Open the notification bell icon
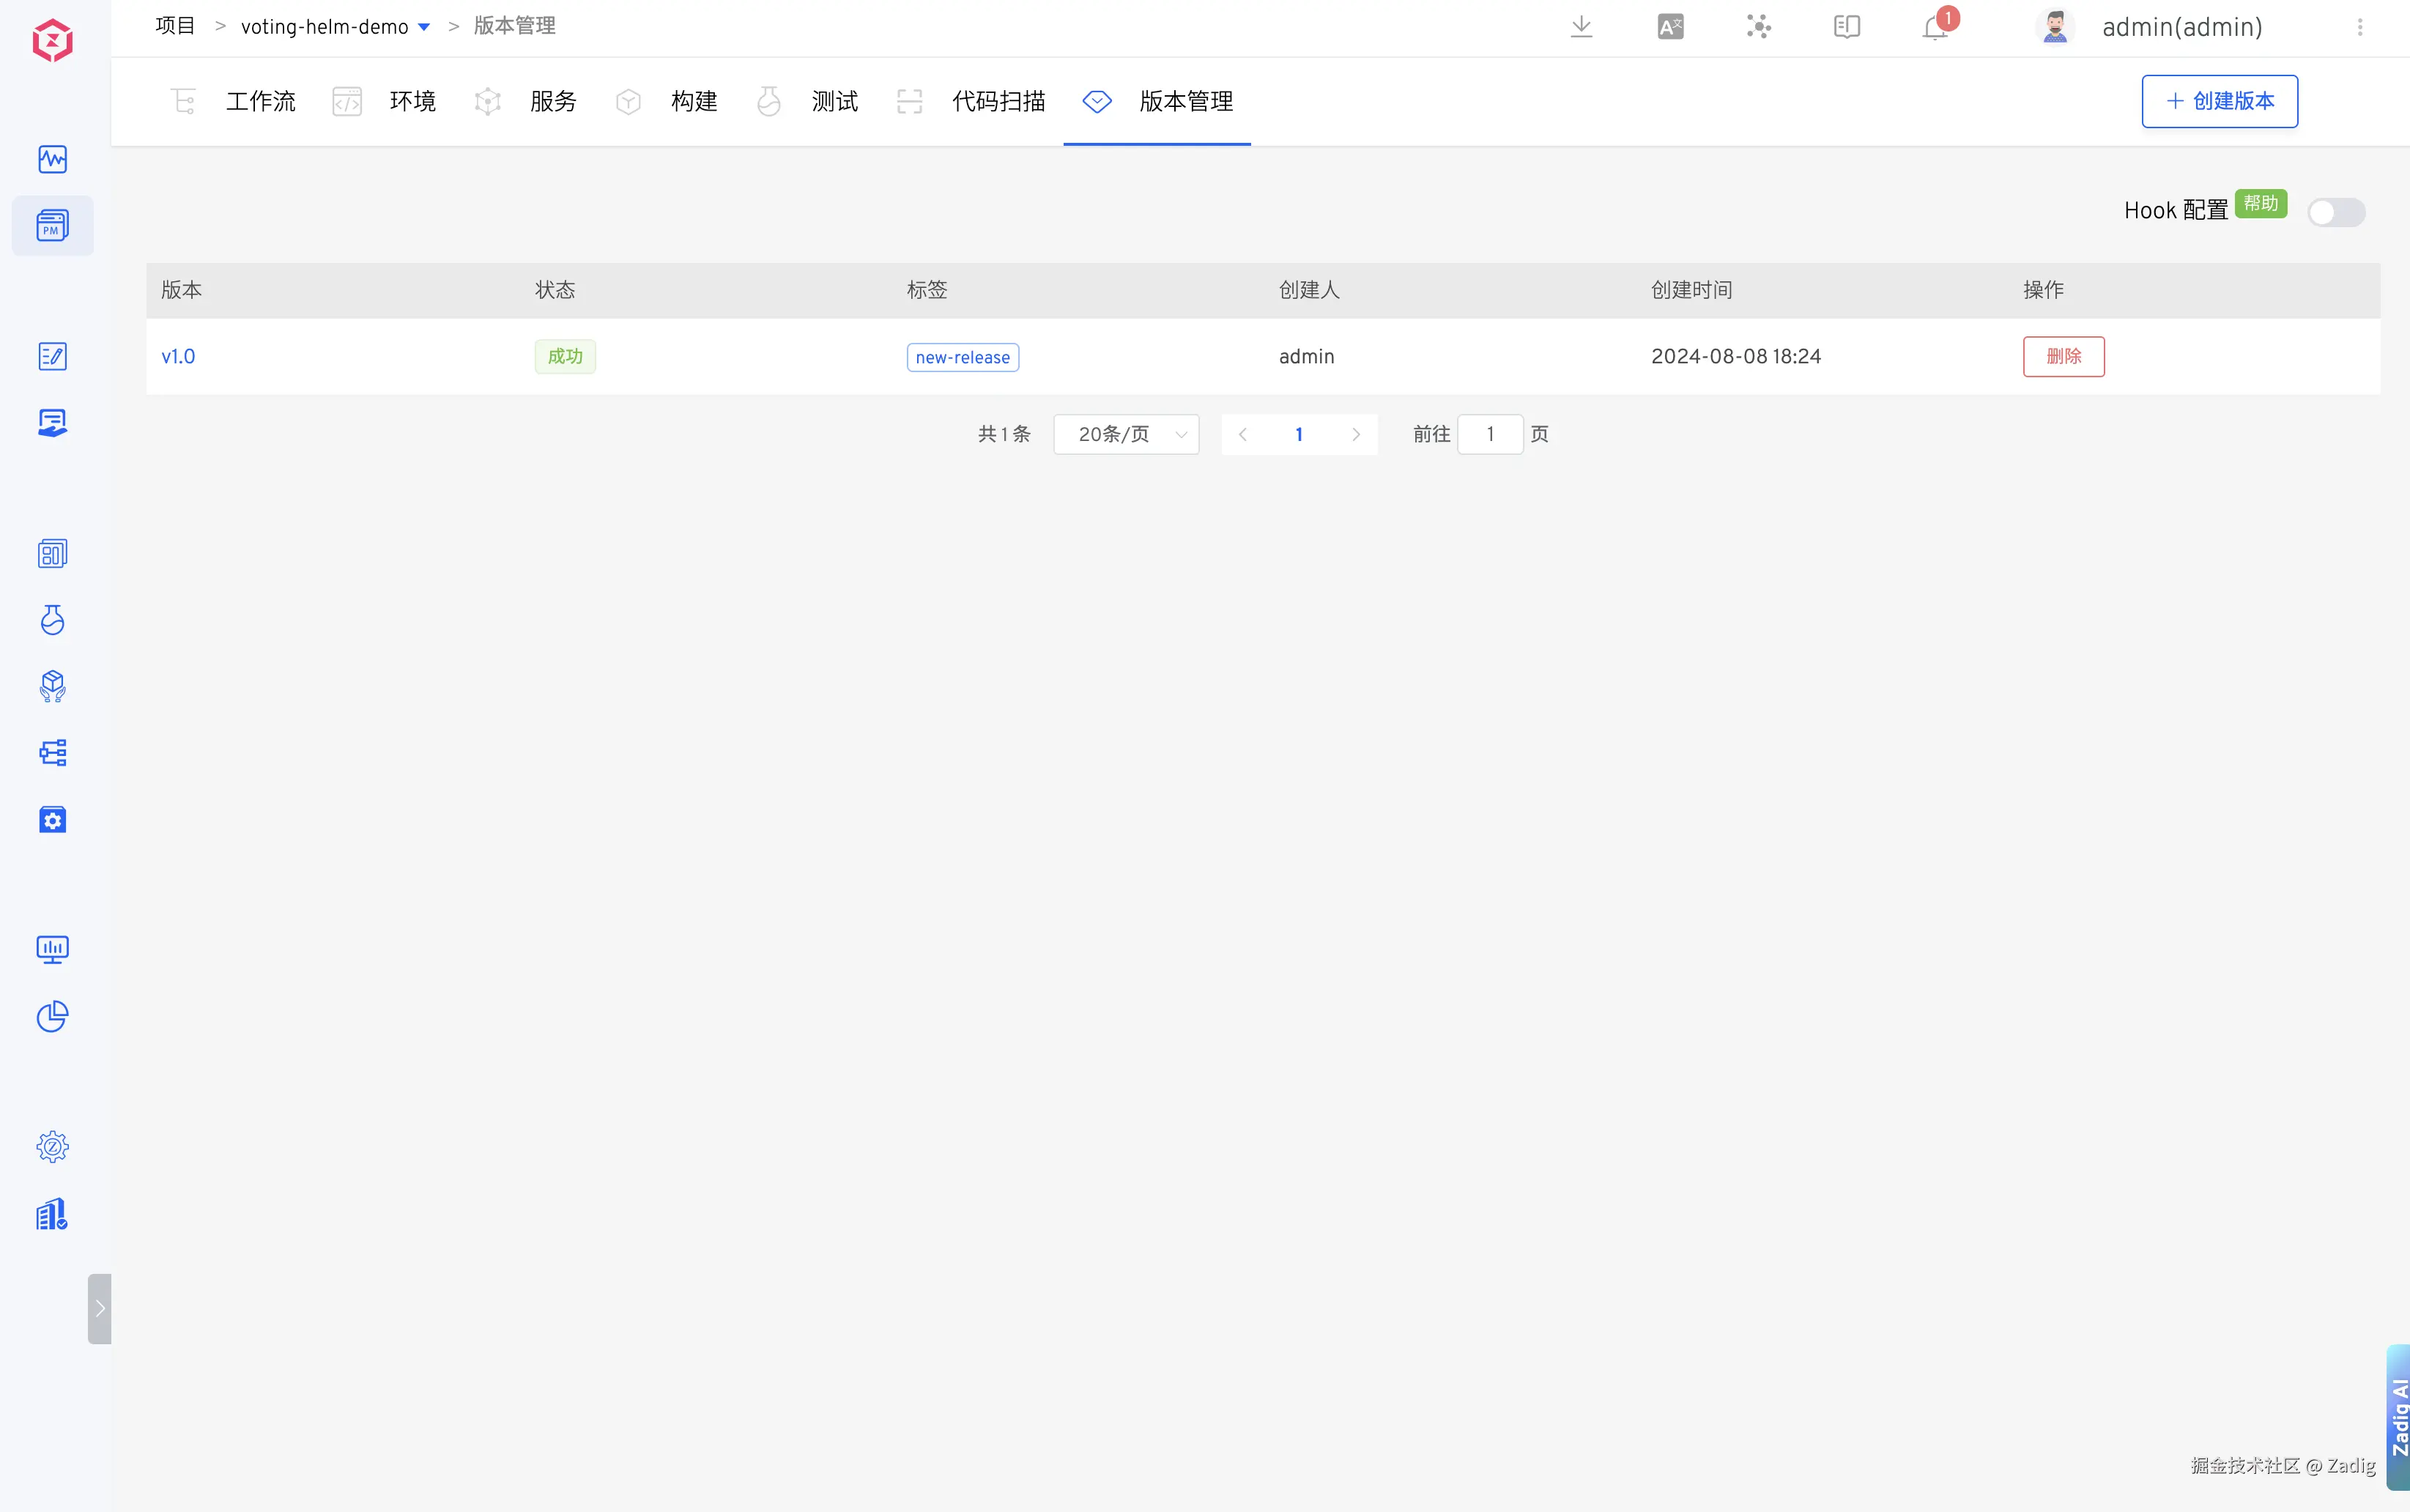 coord(1935,28)
